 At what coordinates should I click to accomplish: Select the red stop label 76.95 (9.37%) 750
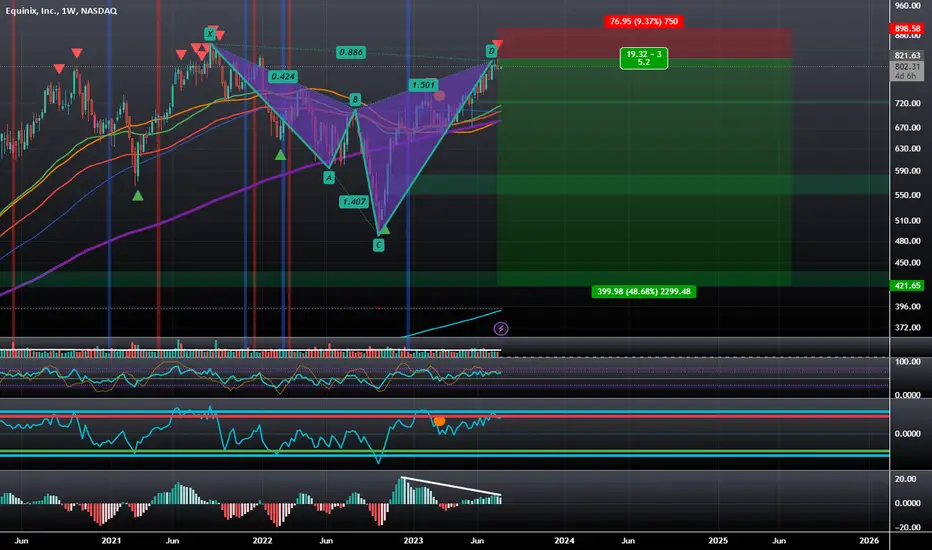[x=644, y=21]
